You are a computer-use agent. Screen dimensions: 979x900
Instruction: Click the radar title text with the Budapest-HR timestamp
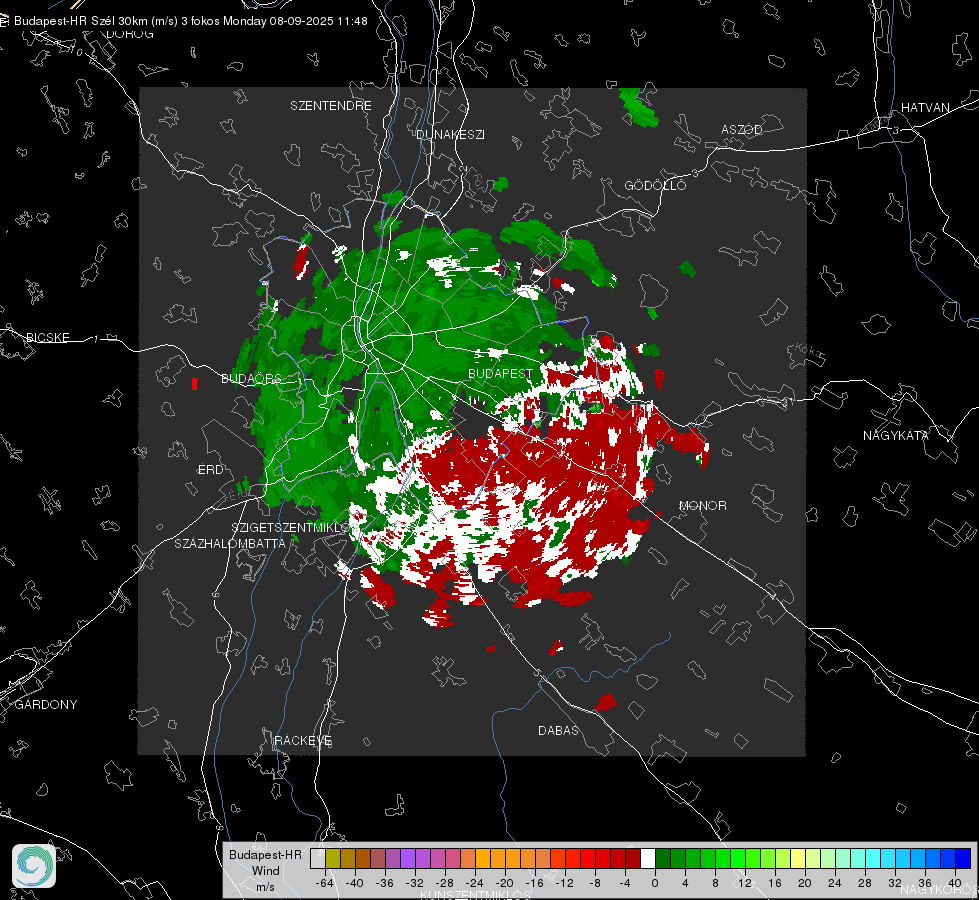coord(190,21)
